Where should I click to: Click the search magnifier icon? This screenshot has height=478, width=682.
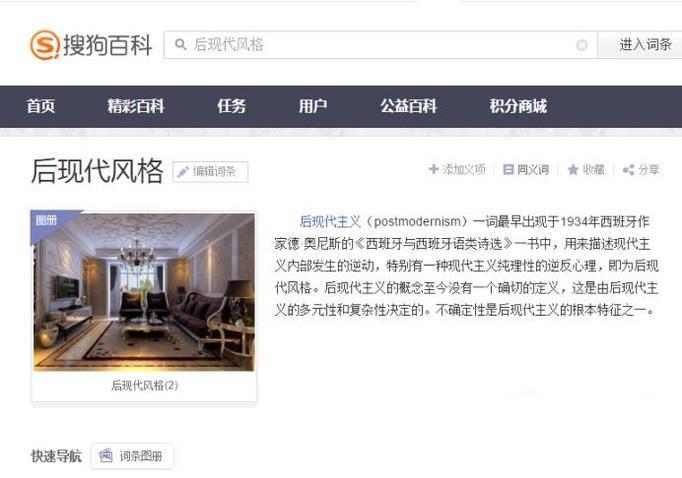pyautogui.click(x=181, y=44)
